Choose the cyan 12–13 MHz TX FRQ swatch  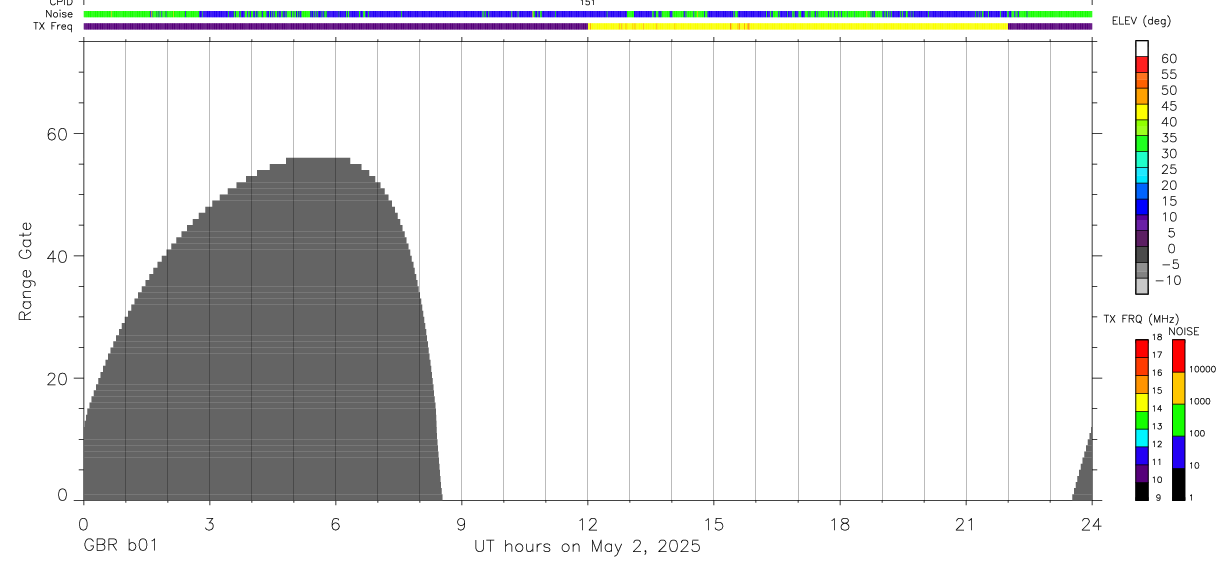(x=1142, y=437)
